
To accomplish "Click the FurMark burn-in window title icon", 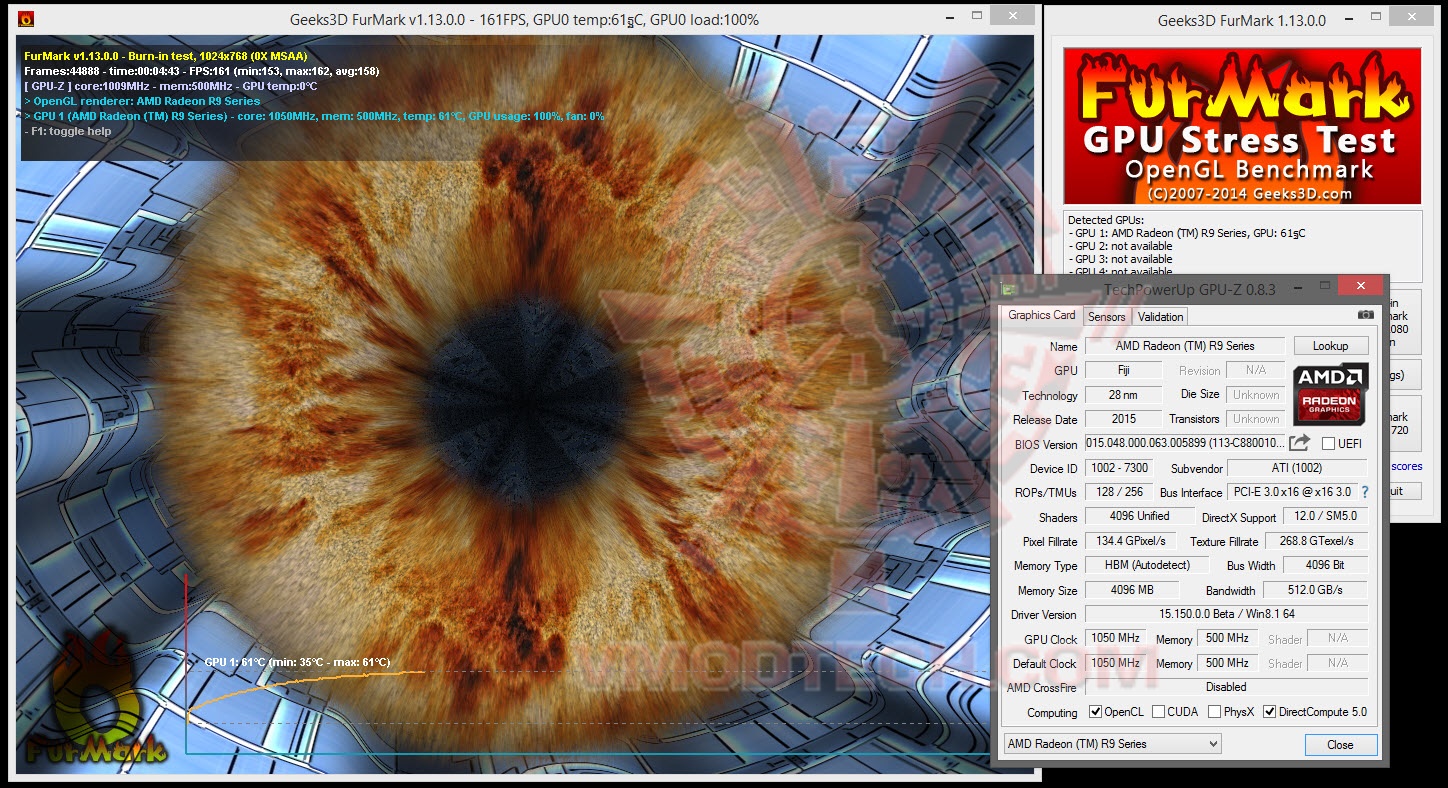I will (26, 19).
